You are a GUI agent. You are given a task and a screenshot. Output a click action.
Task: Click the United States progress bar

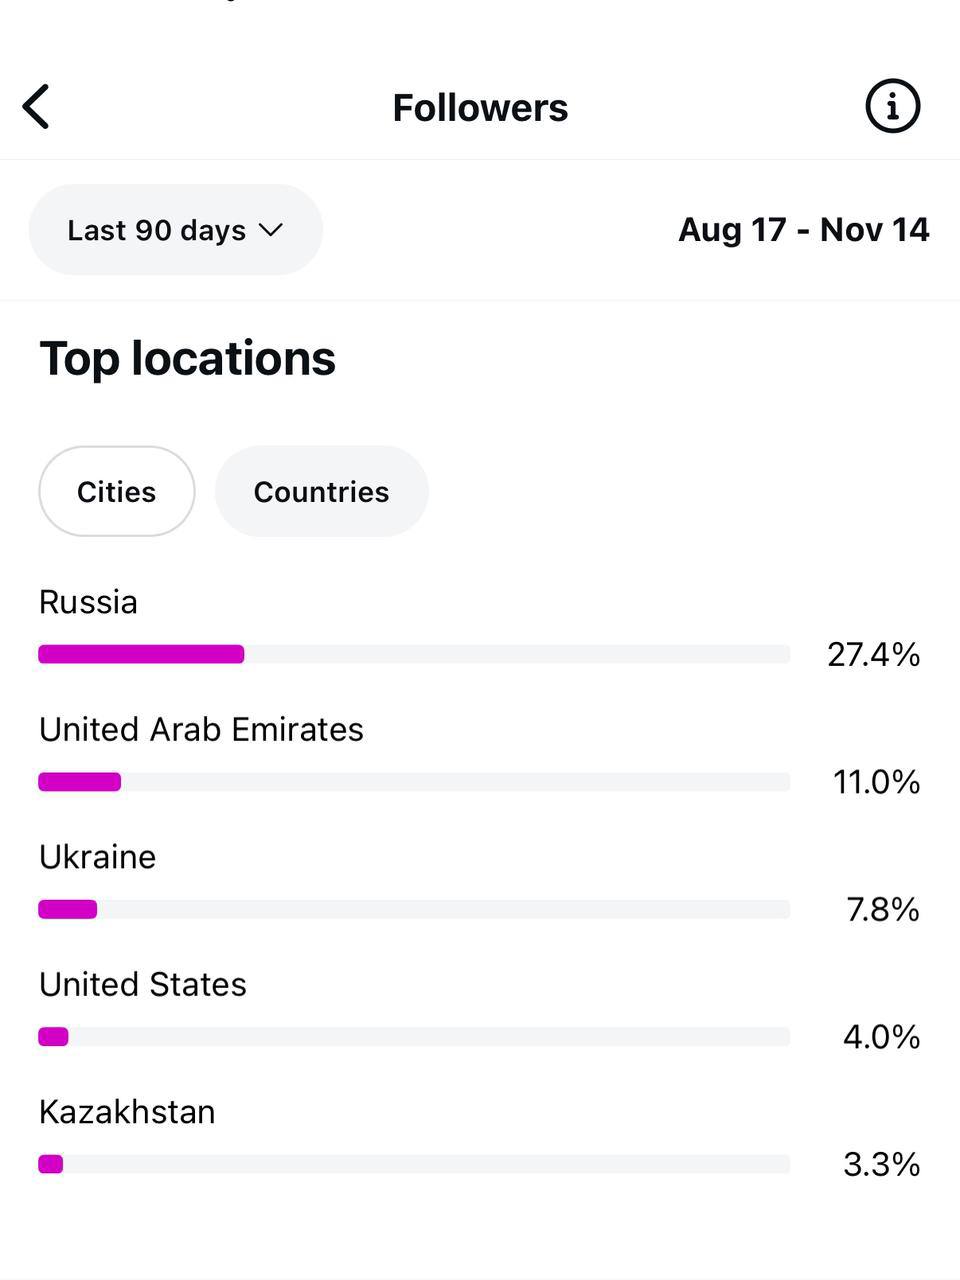(x=414, y=1037)
